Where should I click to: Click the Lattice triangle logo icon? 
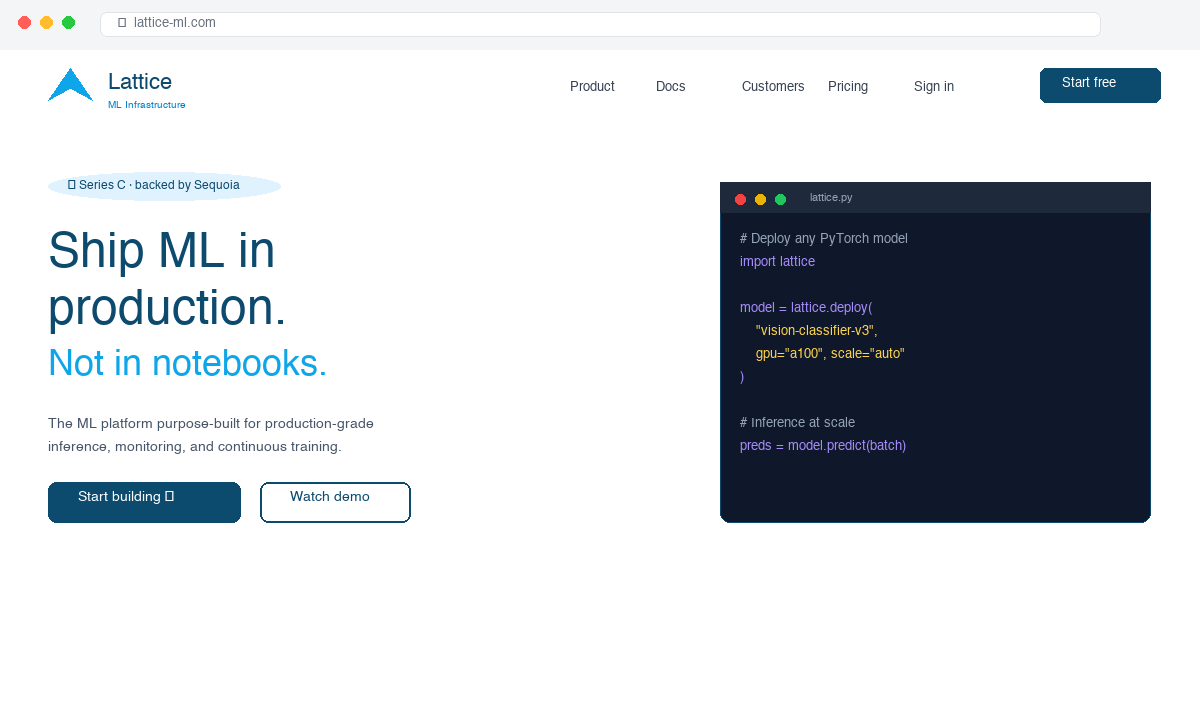click(x=70, y=85)
